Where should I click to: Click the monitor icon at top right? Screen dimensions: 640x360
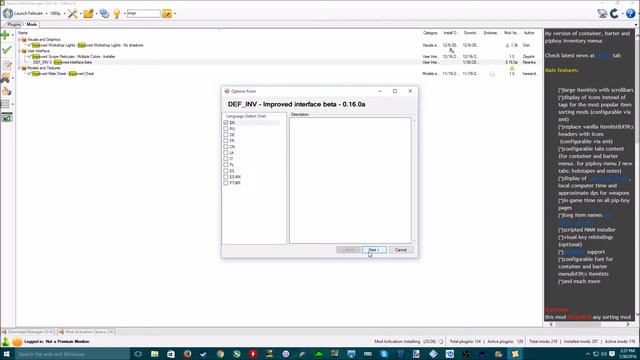[602, 13]
